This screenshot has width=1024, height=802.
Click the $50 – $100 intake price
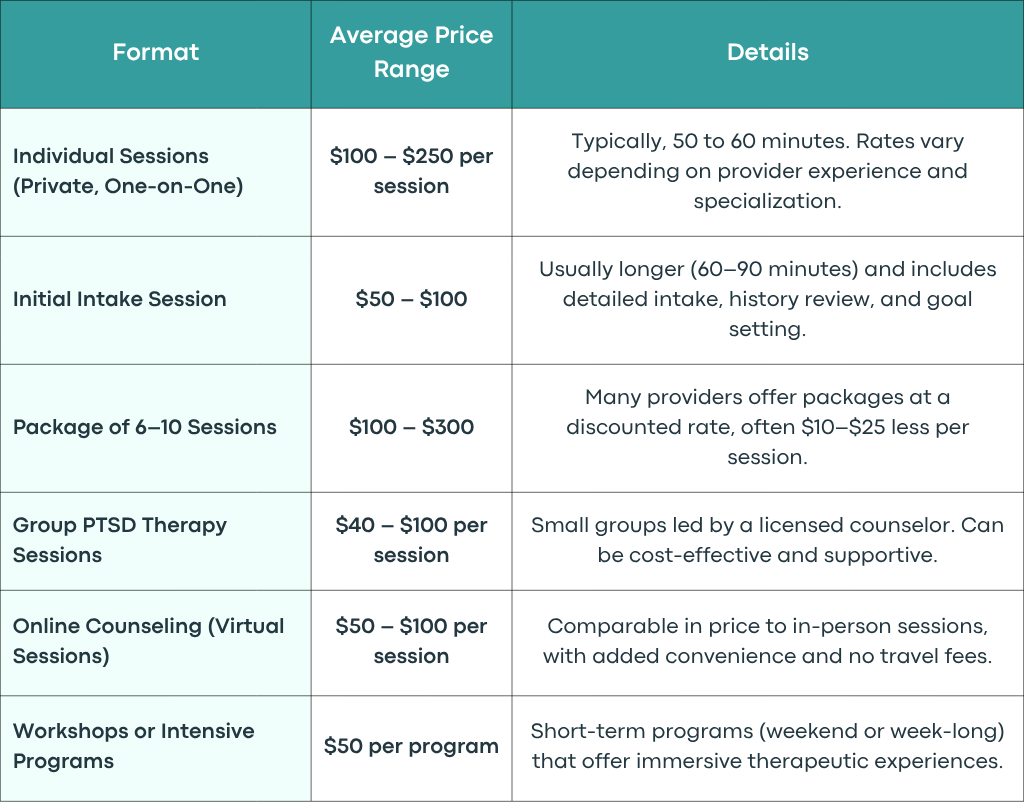[411, 299]
